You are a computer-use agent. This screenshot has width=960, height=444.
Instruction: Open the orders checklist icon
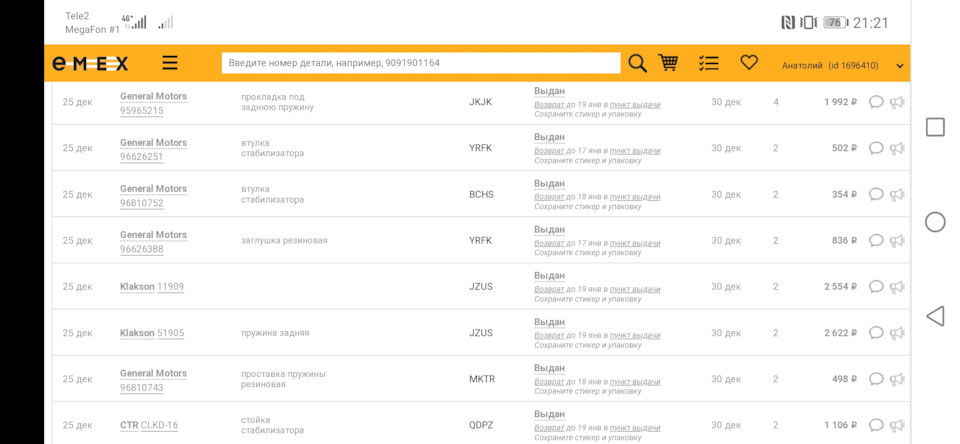(x=709, y=63)
